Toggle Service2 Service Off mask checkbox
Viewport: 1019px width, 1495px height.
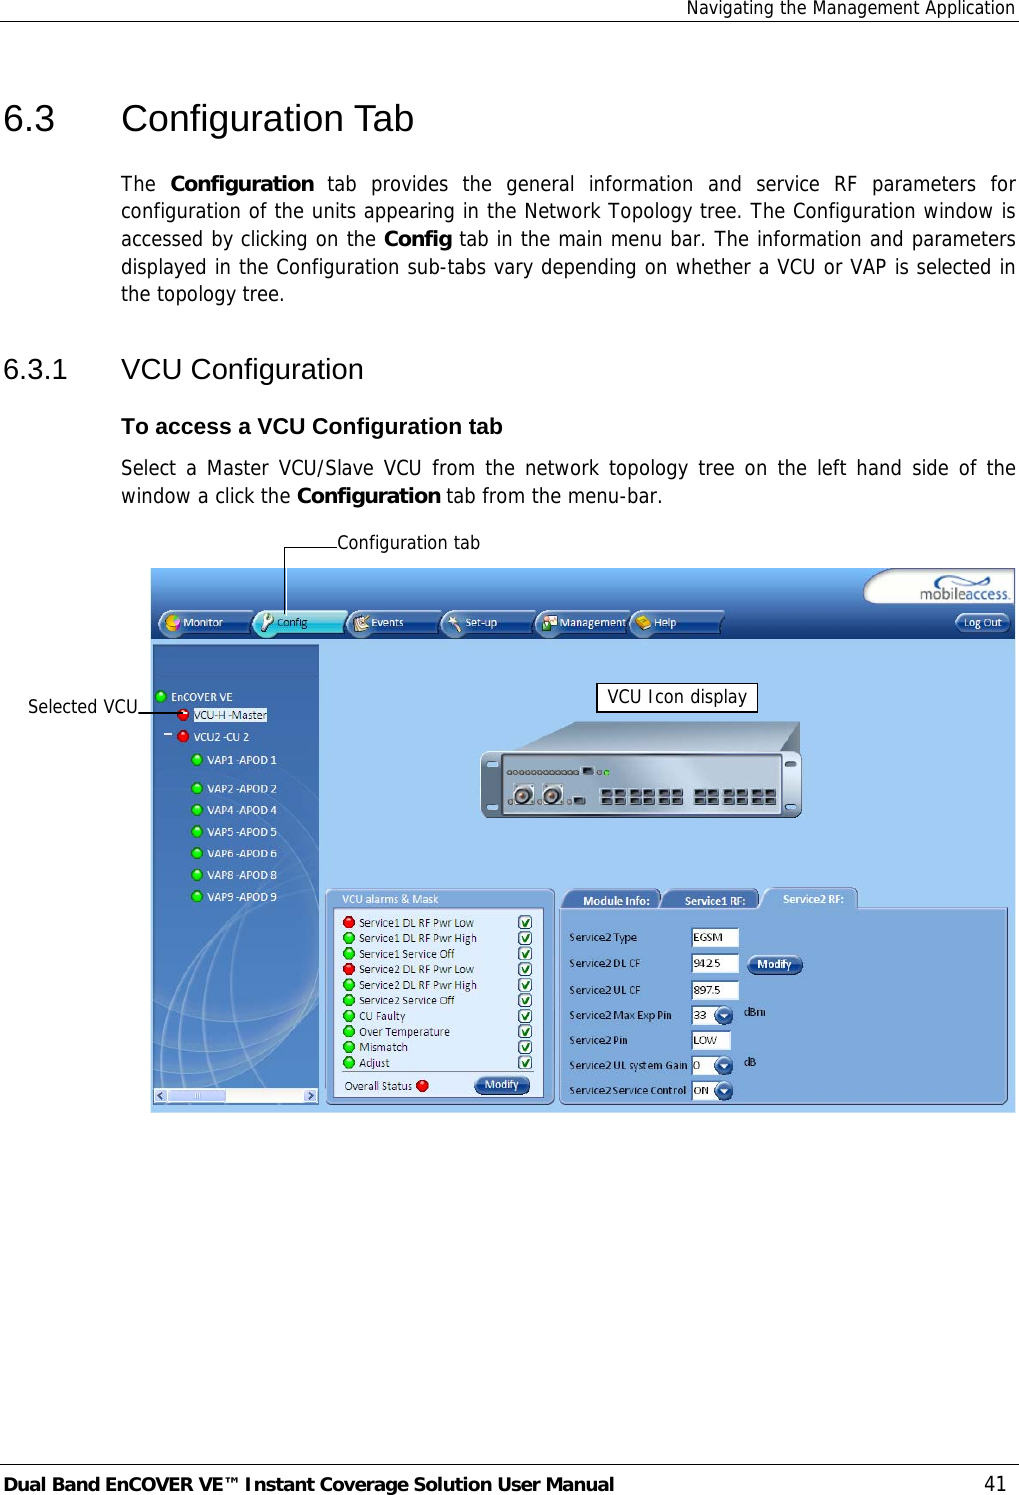[x=525, y=1000]
